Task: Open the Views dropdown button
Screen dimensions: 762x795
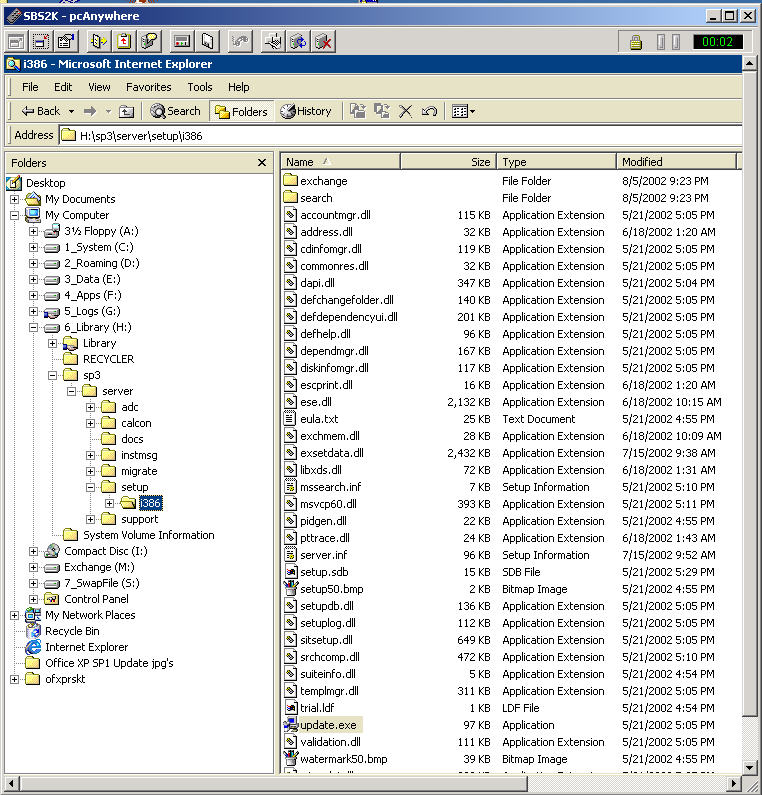Action: 463,111
